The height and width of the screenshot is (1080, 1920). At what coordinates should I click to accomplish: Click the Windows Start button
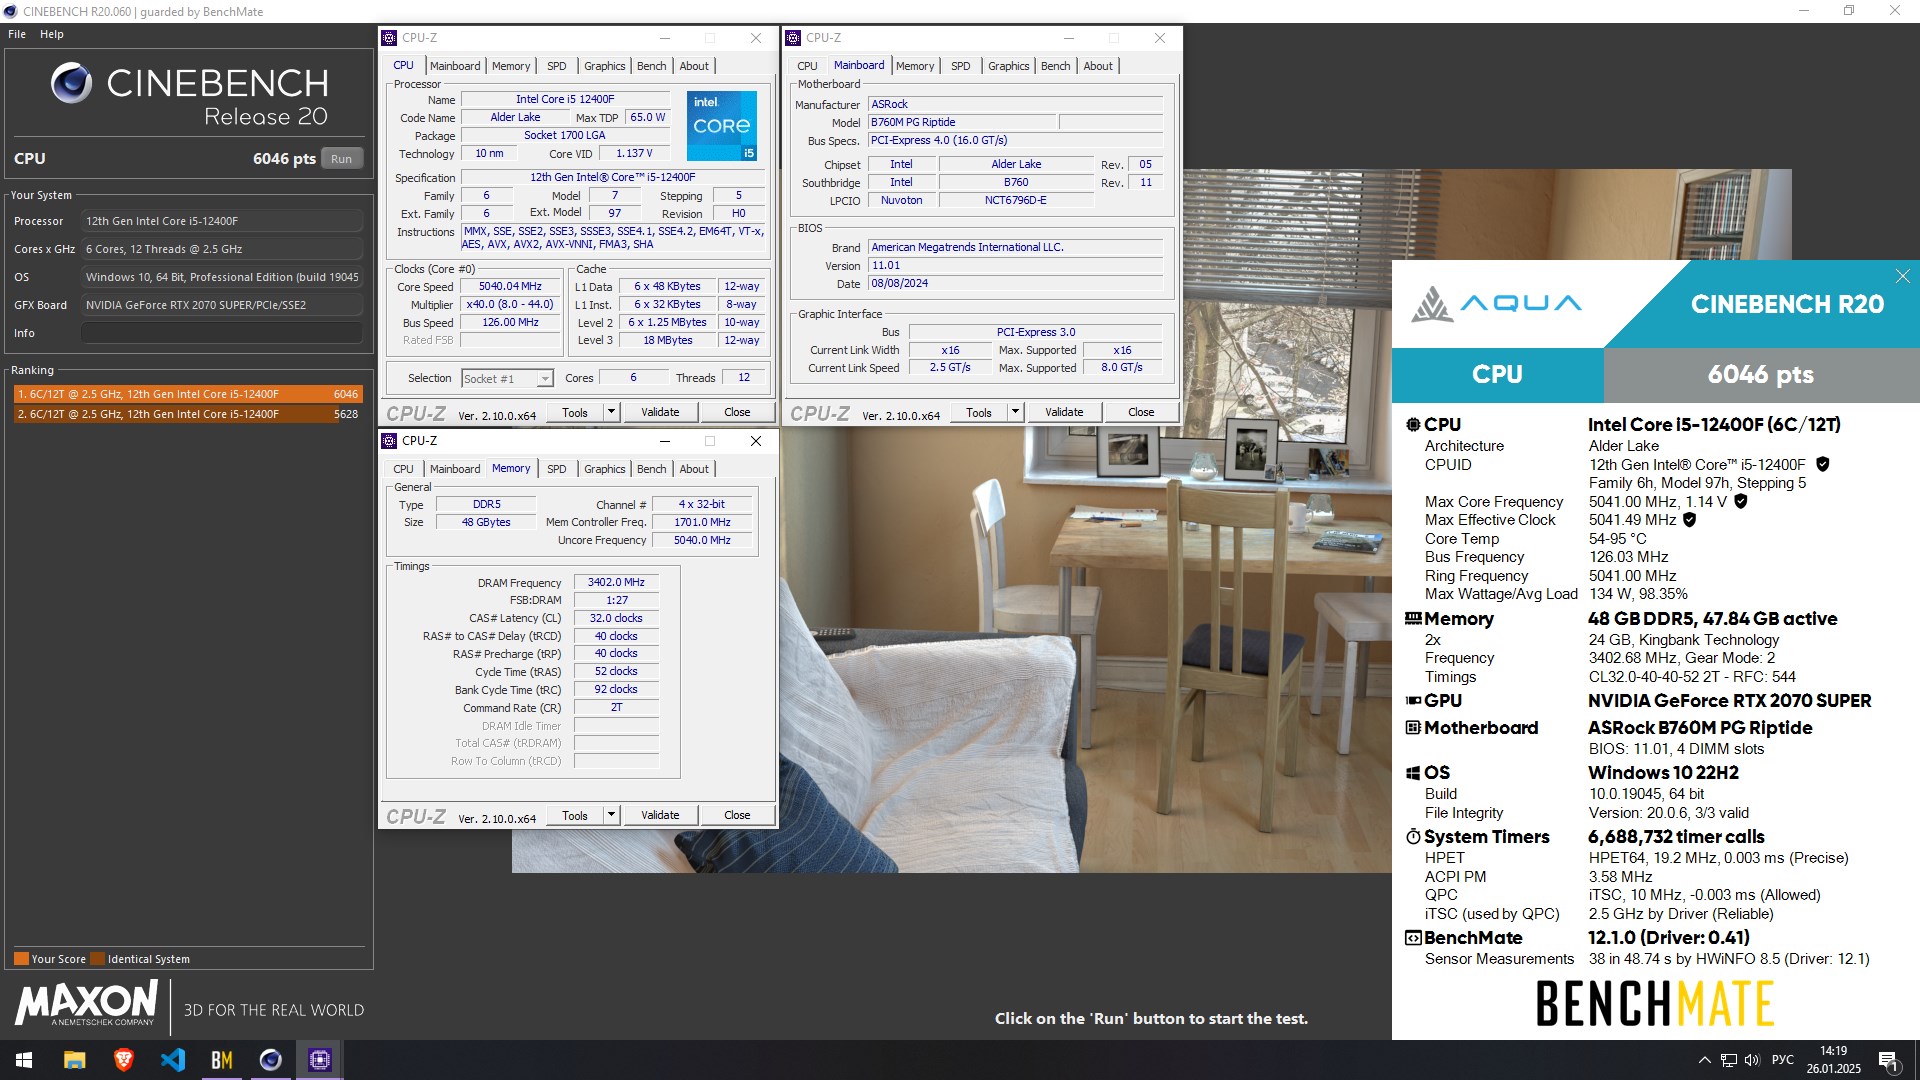24,1060
